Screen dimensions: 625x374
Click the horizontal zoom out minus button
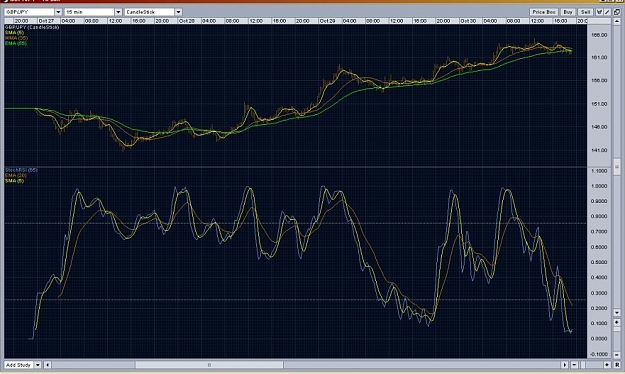point(574,365)
